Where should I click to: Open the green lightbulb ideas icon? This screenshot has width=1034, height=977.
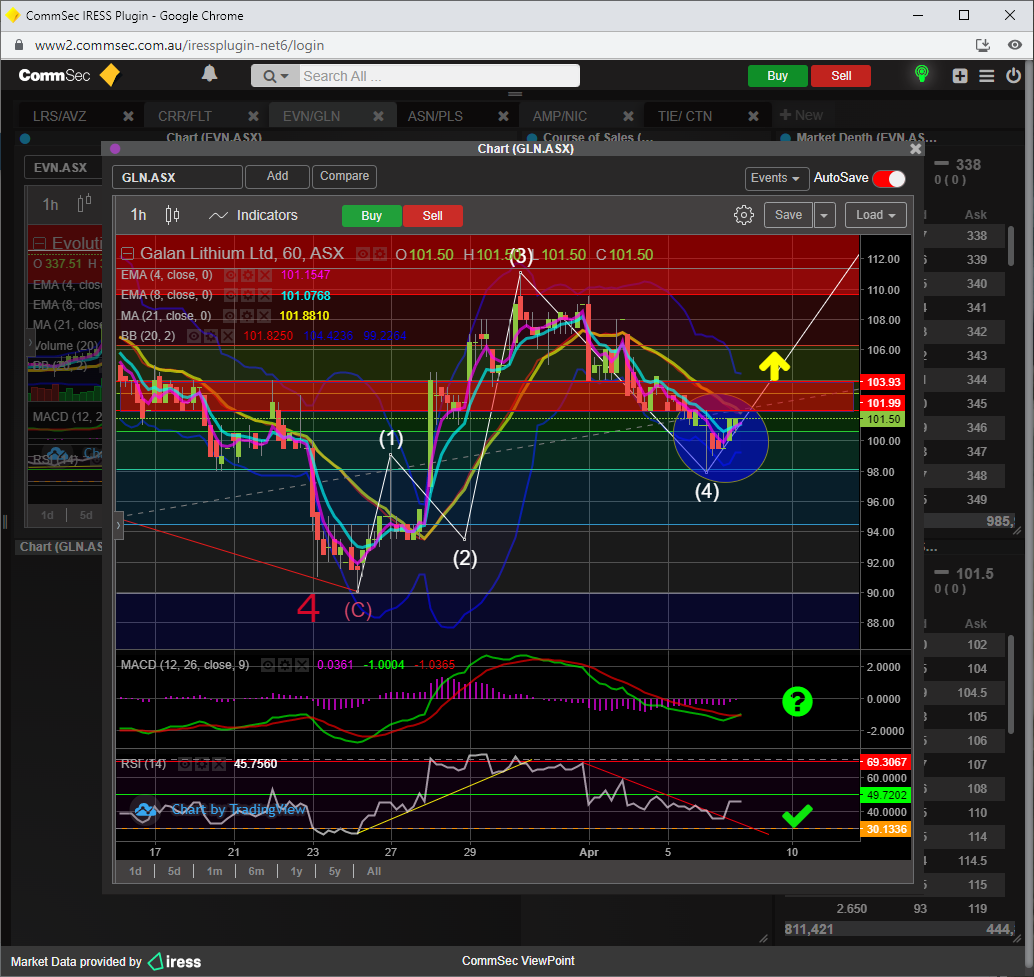point(922,74)
